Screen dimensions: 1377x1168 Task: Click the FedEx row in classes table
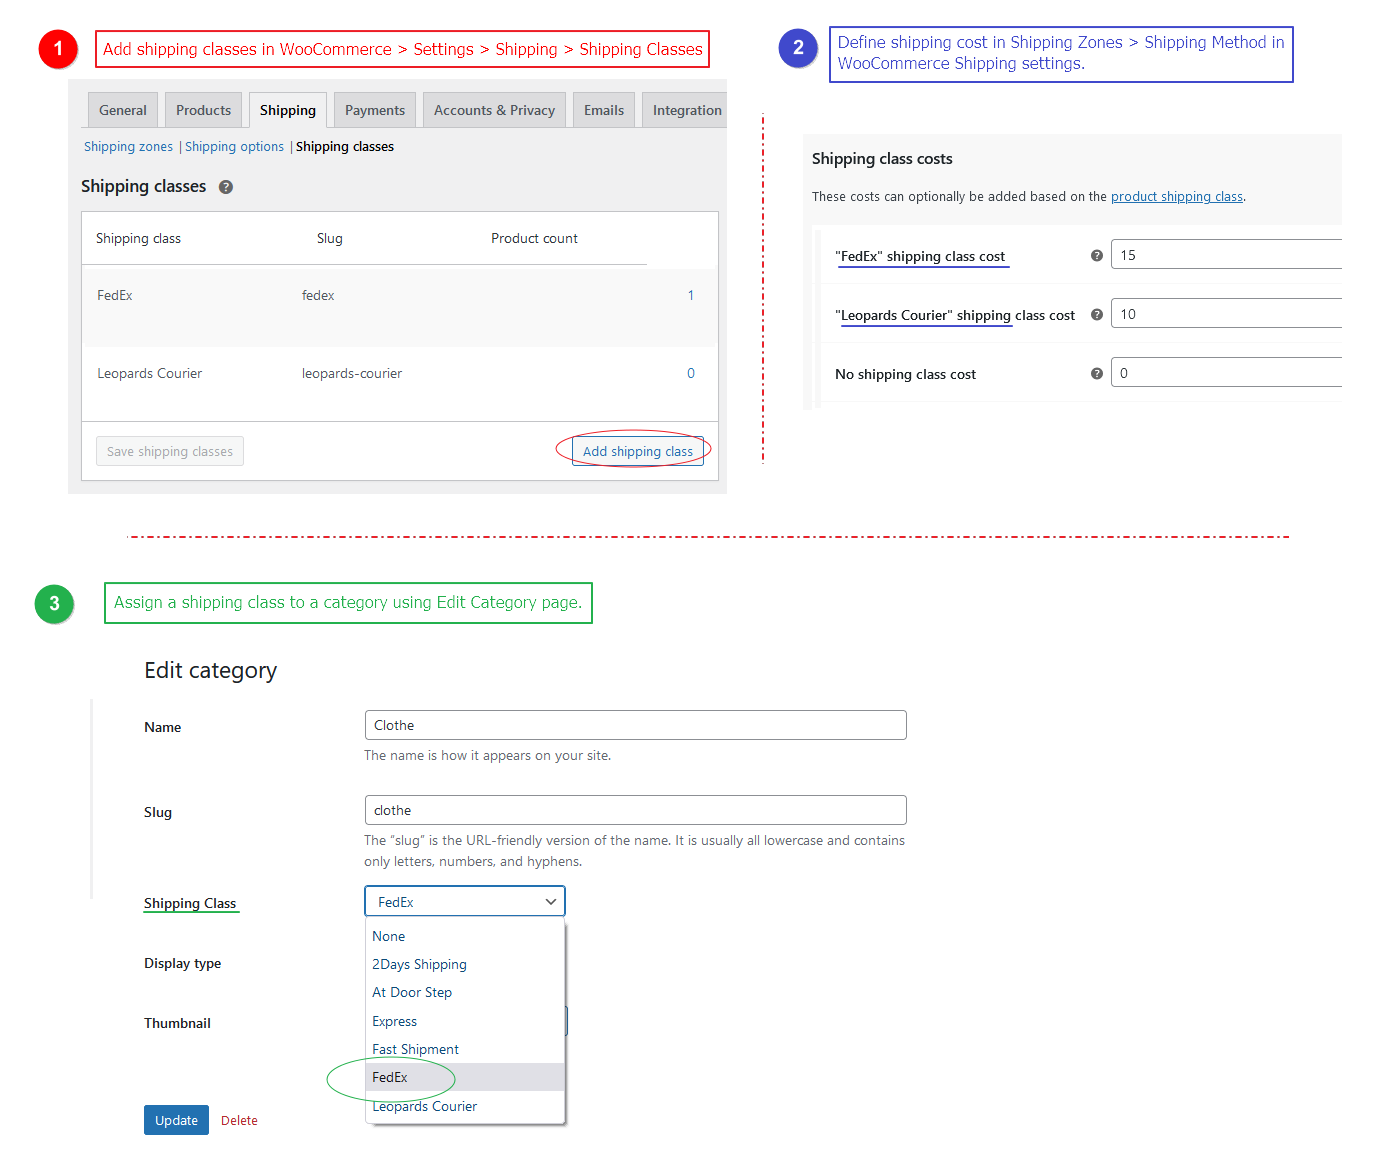click(x=400, y=307)
